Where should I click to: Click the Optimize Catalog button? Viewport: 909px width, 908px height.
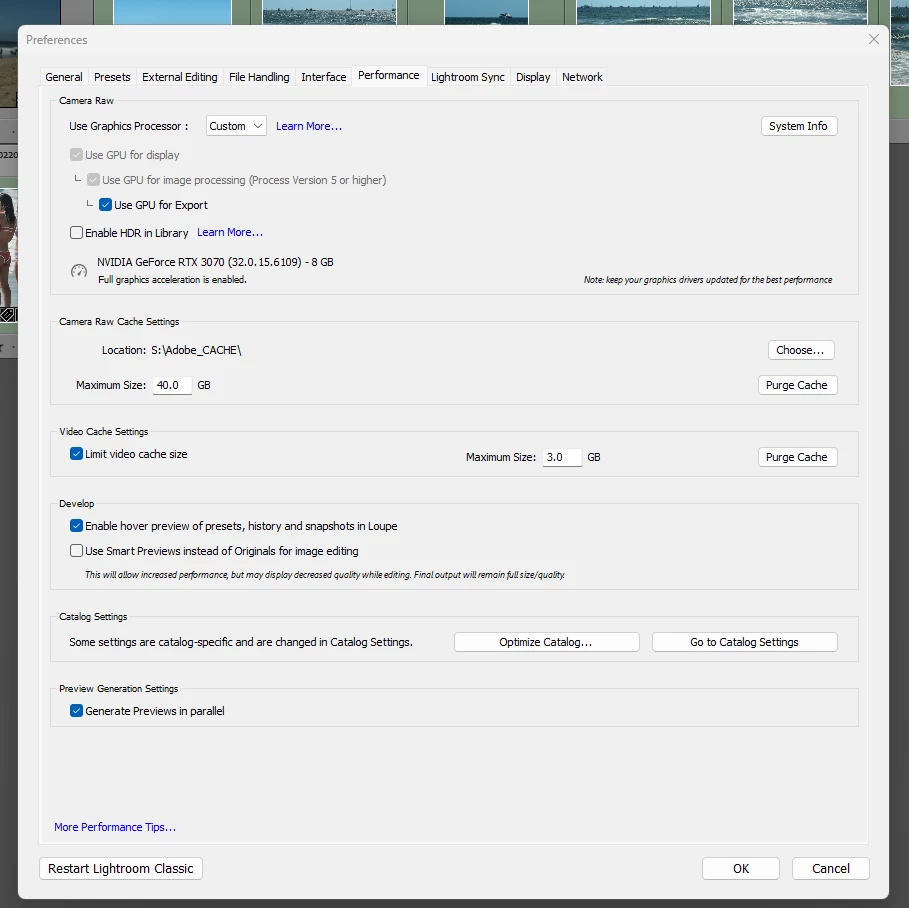click(x=546, y=642)
